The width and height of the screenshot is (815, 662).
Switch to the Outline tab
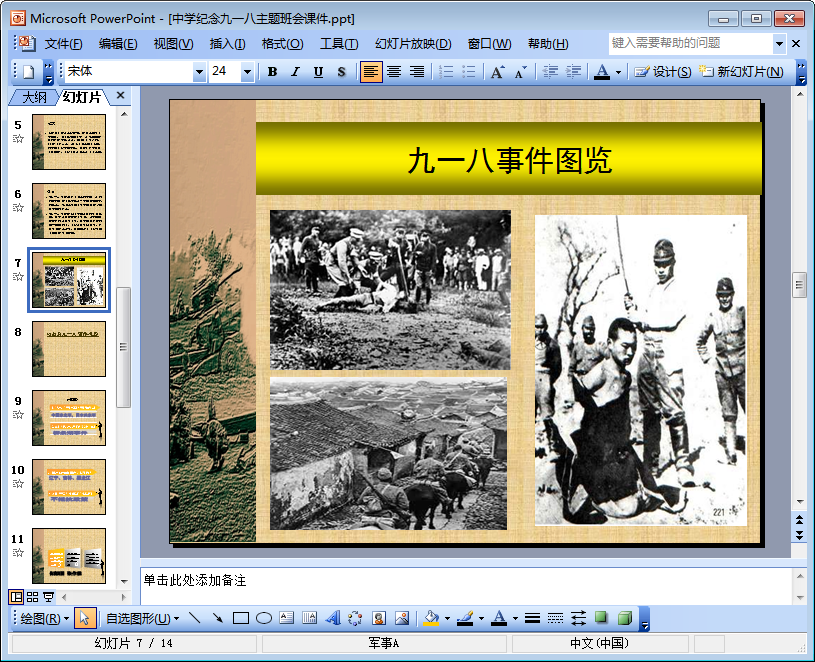point(34,97)
